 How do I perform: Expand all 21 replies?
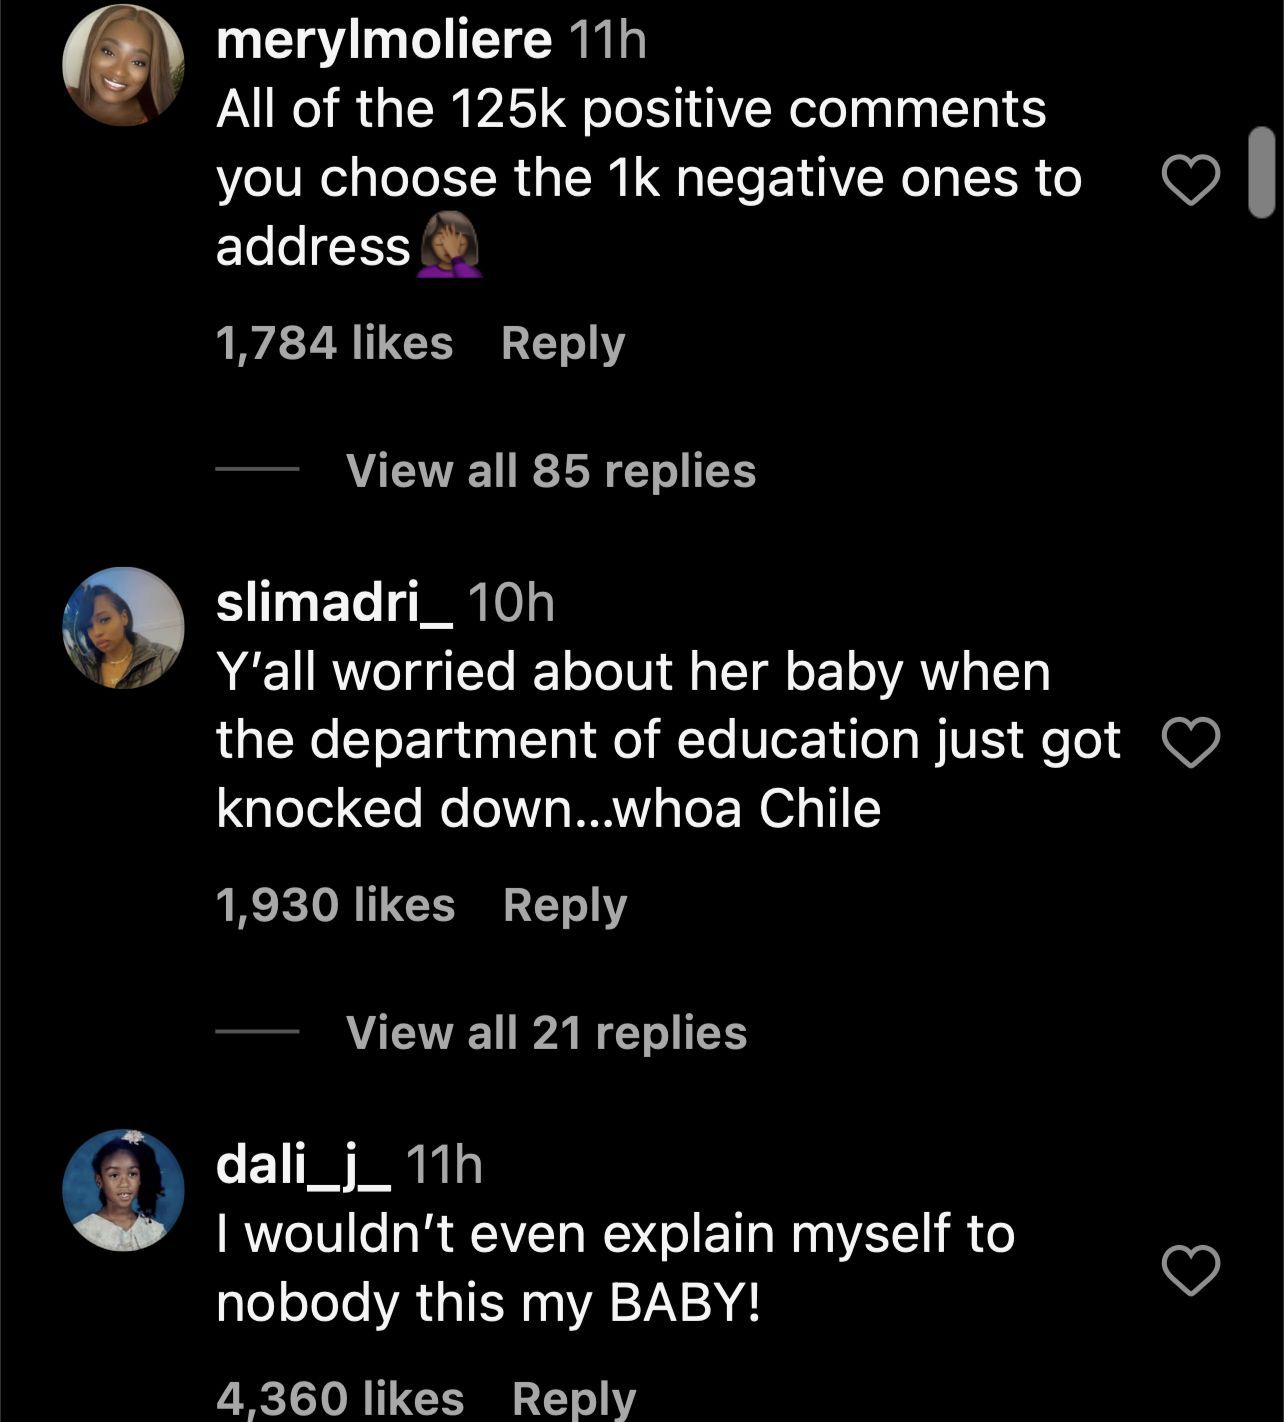546,1032
